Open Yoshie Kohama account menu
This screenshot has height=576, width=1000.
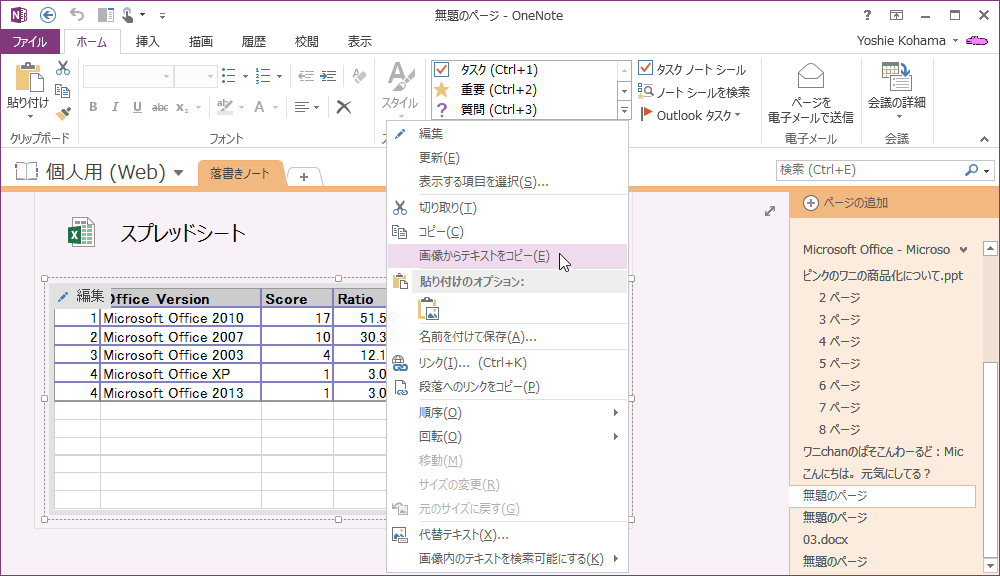pyautogui.click(x=908, y=41)
